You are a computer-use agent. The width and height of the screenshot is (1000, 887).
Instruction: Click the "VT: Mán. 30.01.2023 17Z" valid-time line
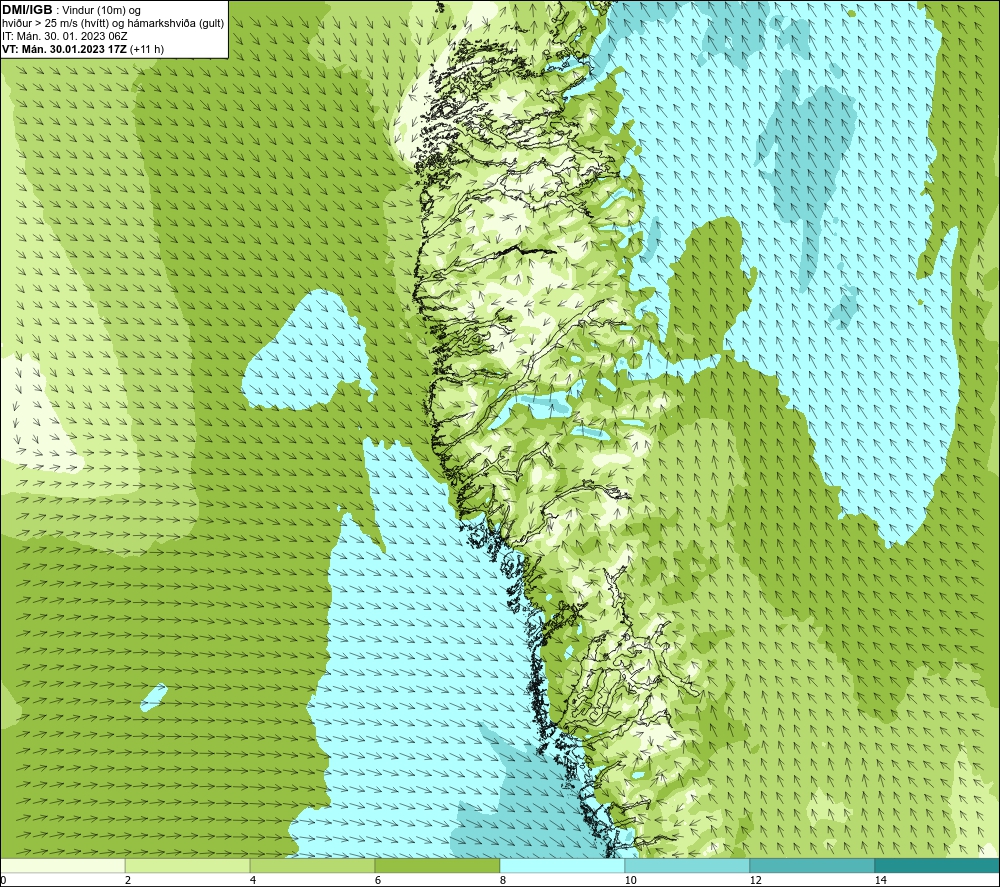pyautogui.click(x=64, y=49)
